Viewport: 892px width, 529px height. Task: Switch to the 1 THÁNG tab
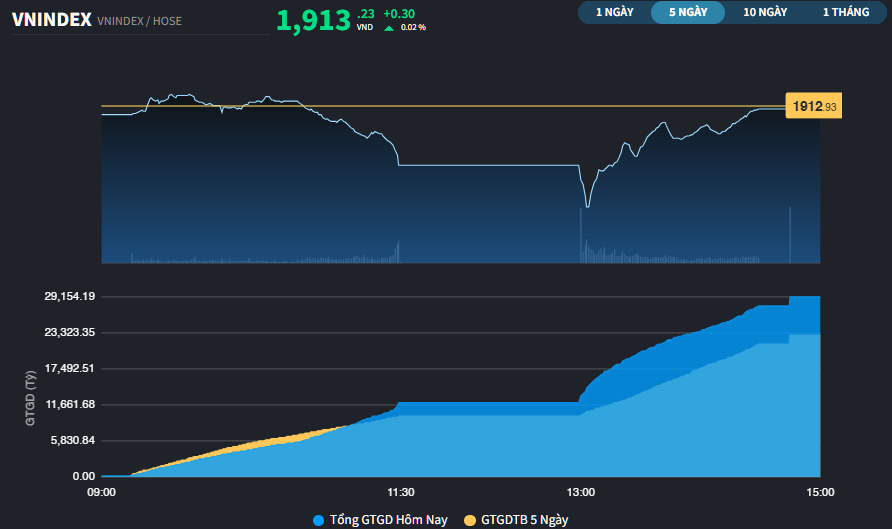[846, 12]
